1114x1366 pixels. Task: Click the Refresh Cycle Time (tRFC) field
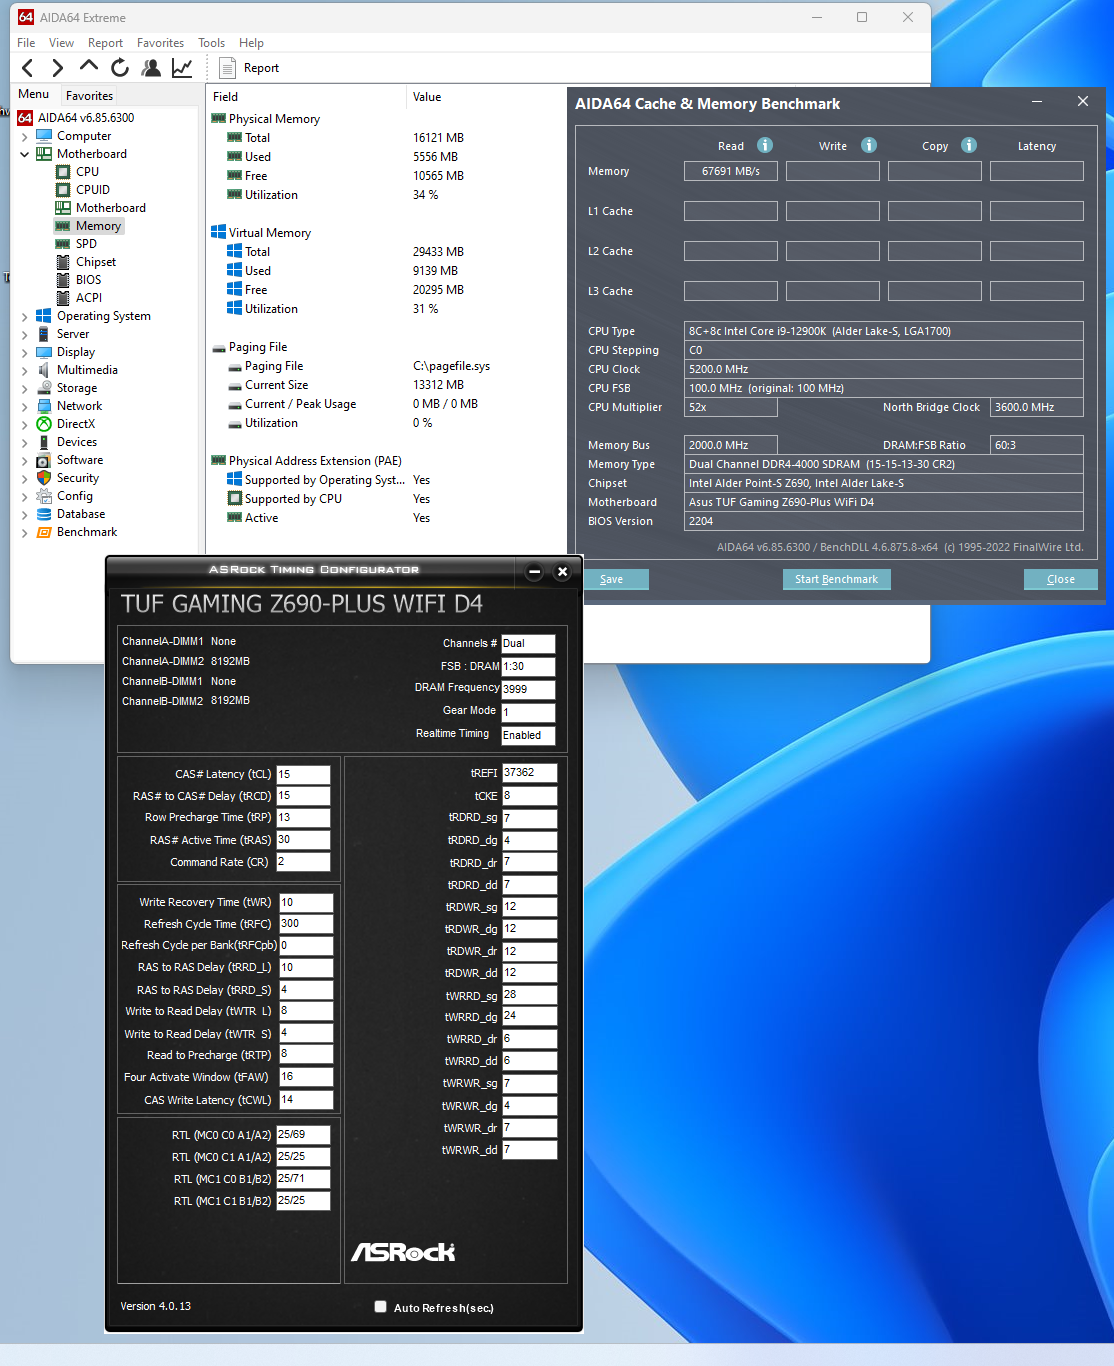(306, 924)
